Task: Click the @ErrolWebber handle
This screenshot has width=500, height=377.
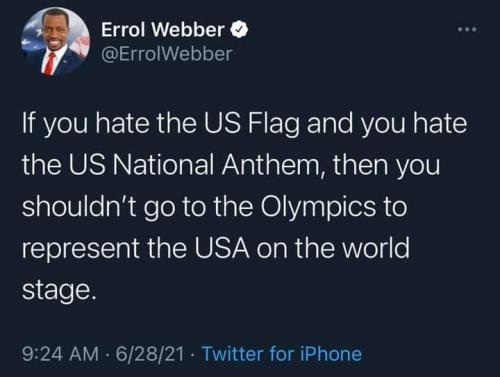Action: coord(166,54)
